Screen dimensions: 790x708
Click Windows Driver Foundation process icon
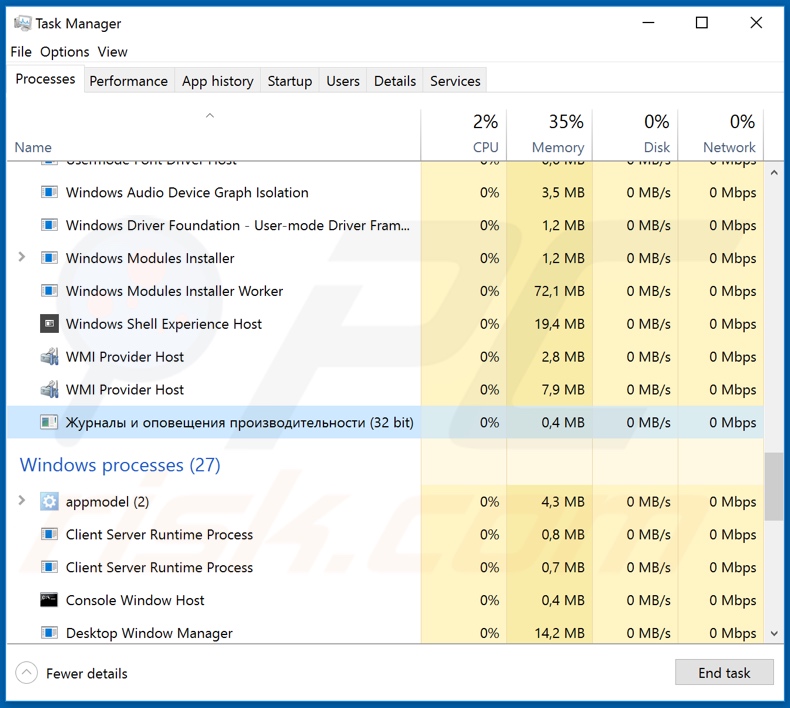49,225
